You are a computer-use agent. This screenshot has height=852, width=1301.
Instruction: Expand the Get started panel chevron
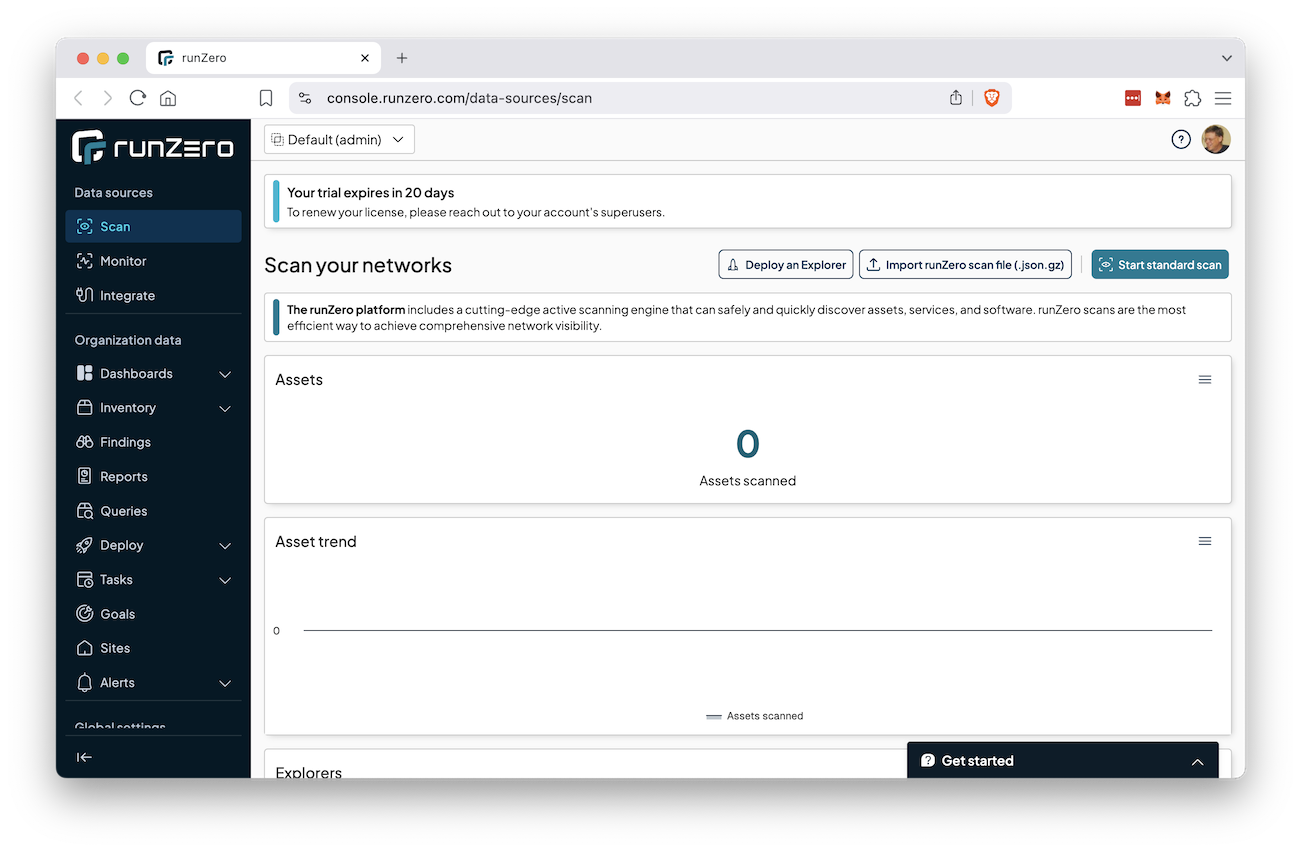[x=1197, y=762]
